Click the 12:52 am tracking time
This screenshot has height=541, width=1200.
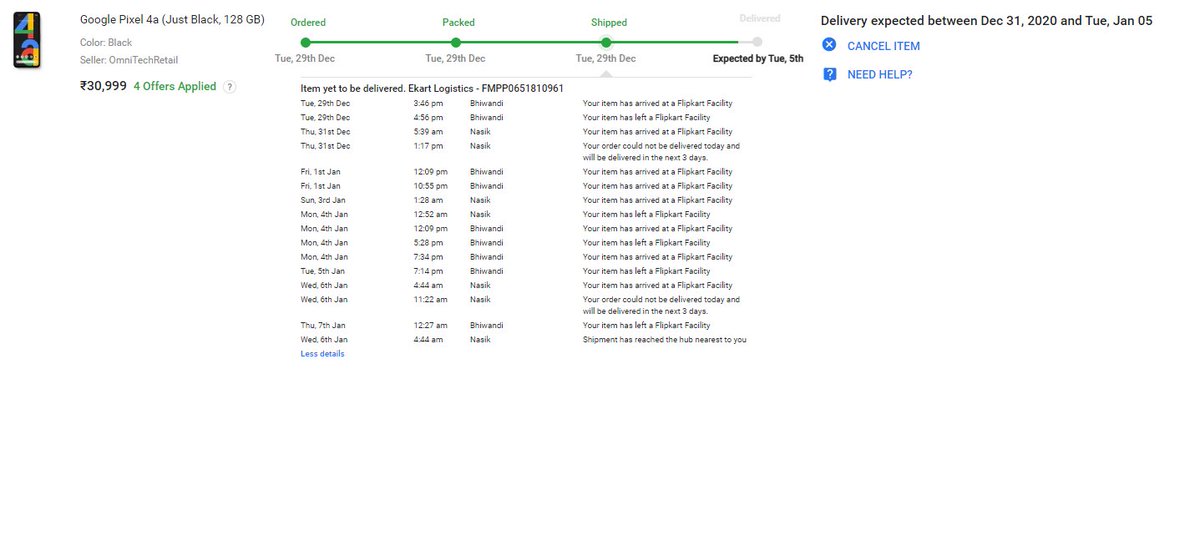pos(430,214)
